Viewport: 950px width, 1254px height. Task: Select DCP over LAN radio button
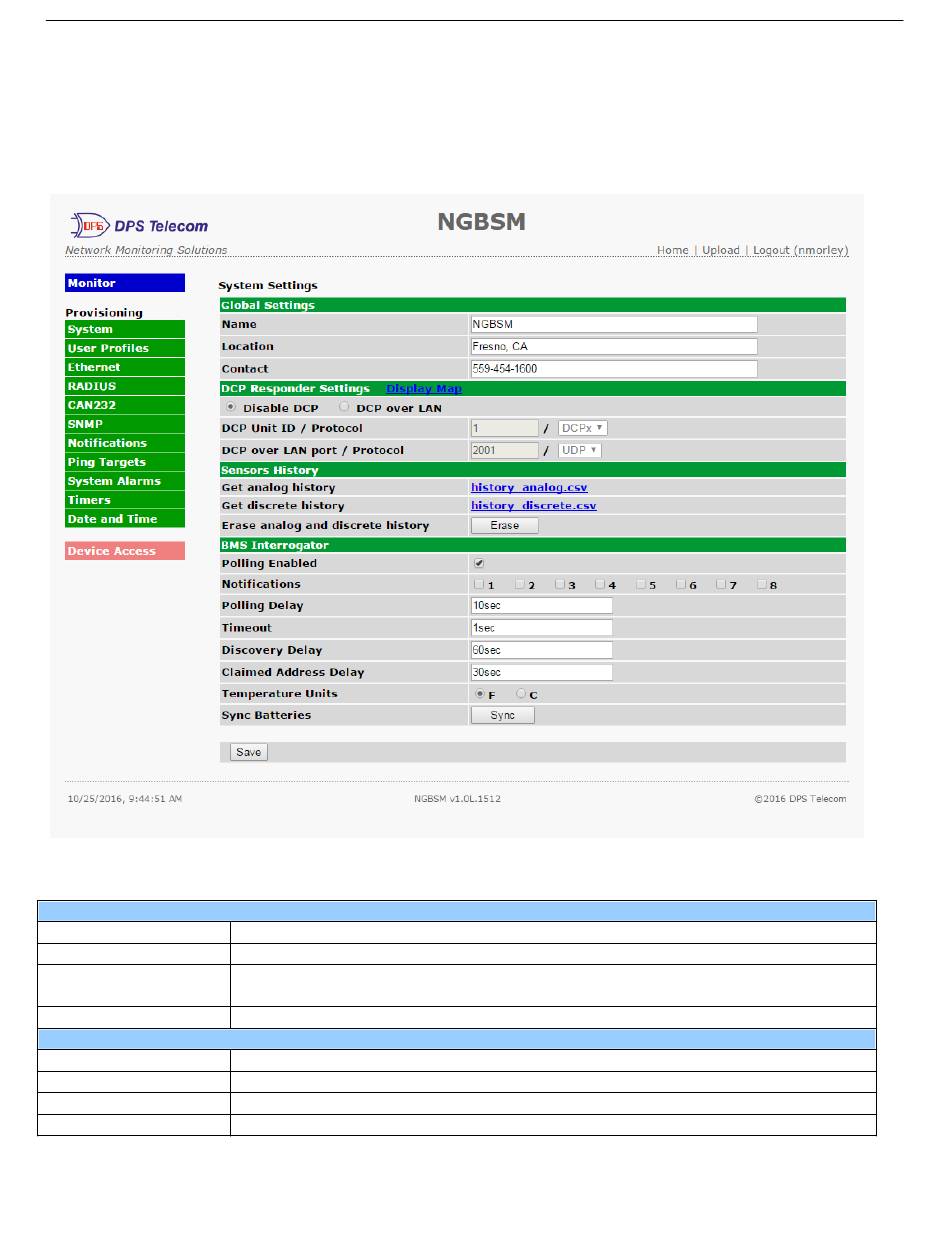coord(345,408)
